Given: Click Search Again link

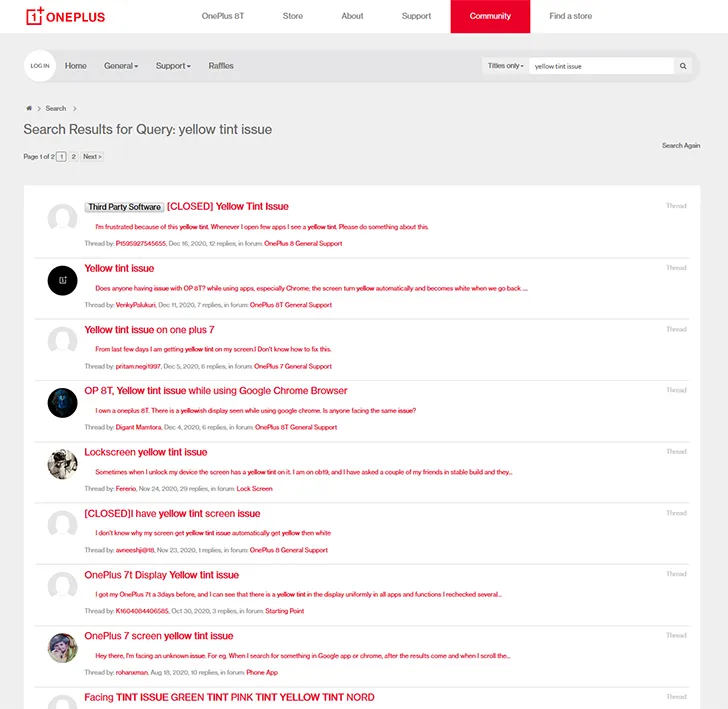Looking at the screenshot, I should [x=681, y=145].
